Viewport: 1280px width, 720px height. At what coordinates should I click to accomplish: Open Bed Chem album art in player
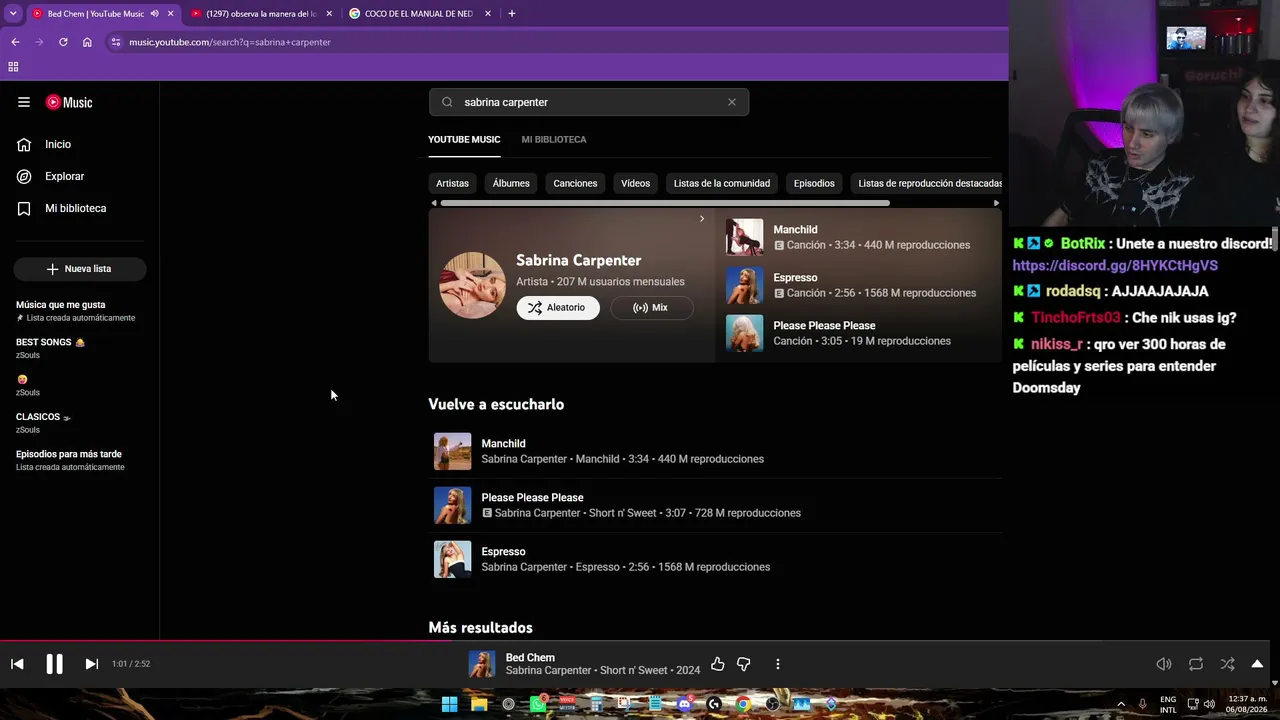coord(482,664)
